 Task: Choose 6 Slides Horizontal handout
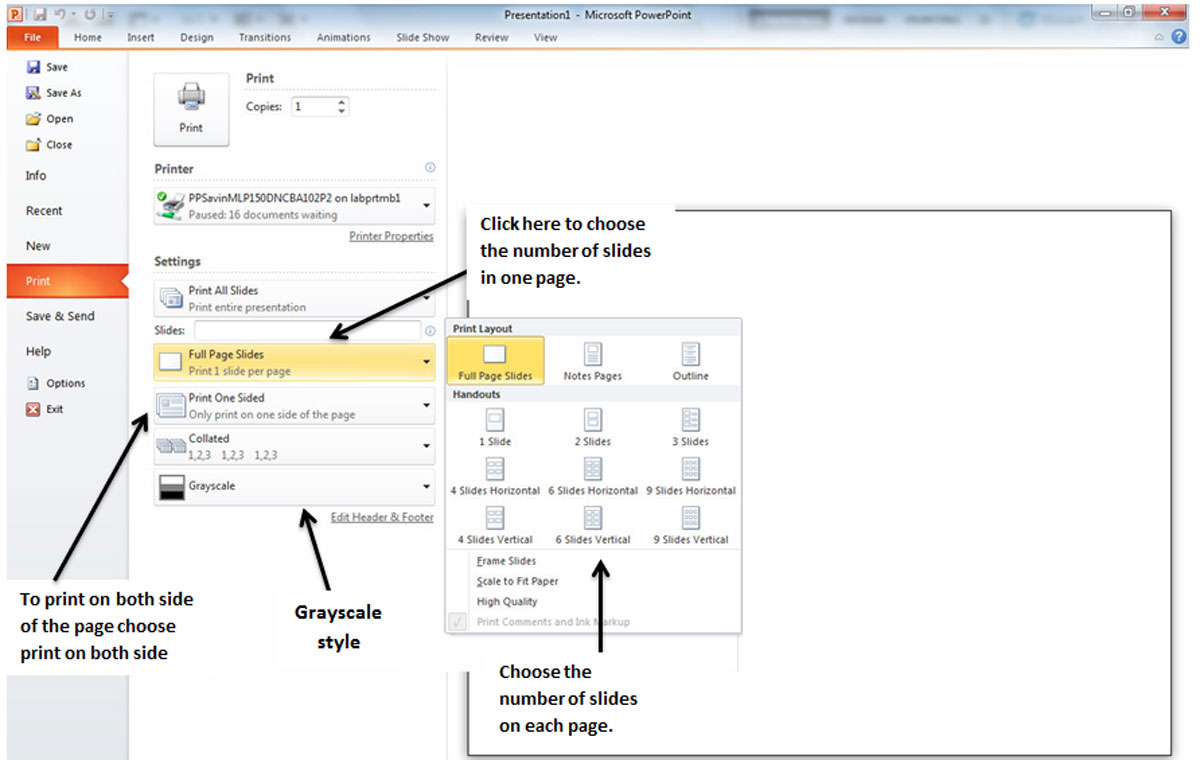tap(593, 476)
